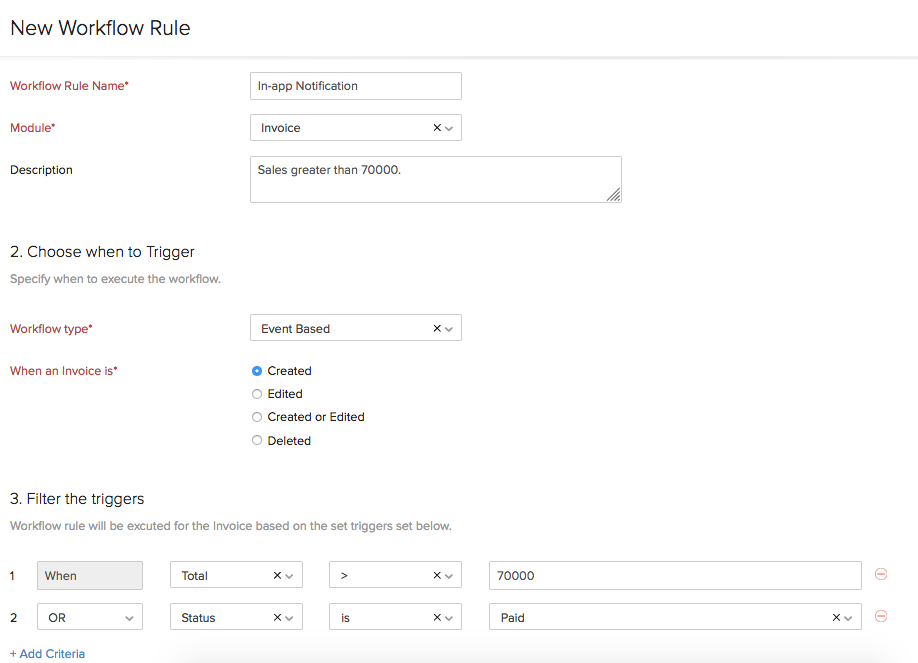Screen dimensions: 918x663
Task: Clear the Event Based workflow type selection
Action: click(x=437, y=328)
